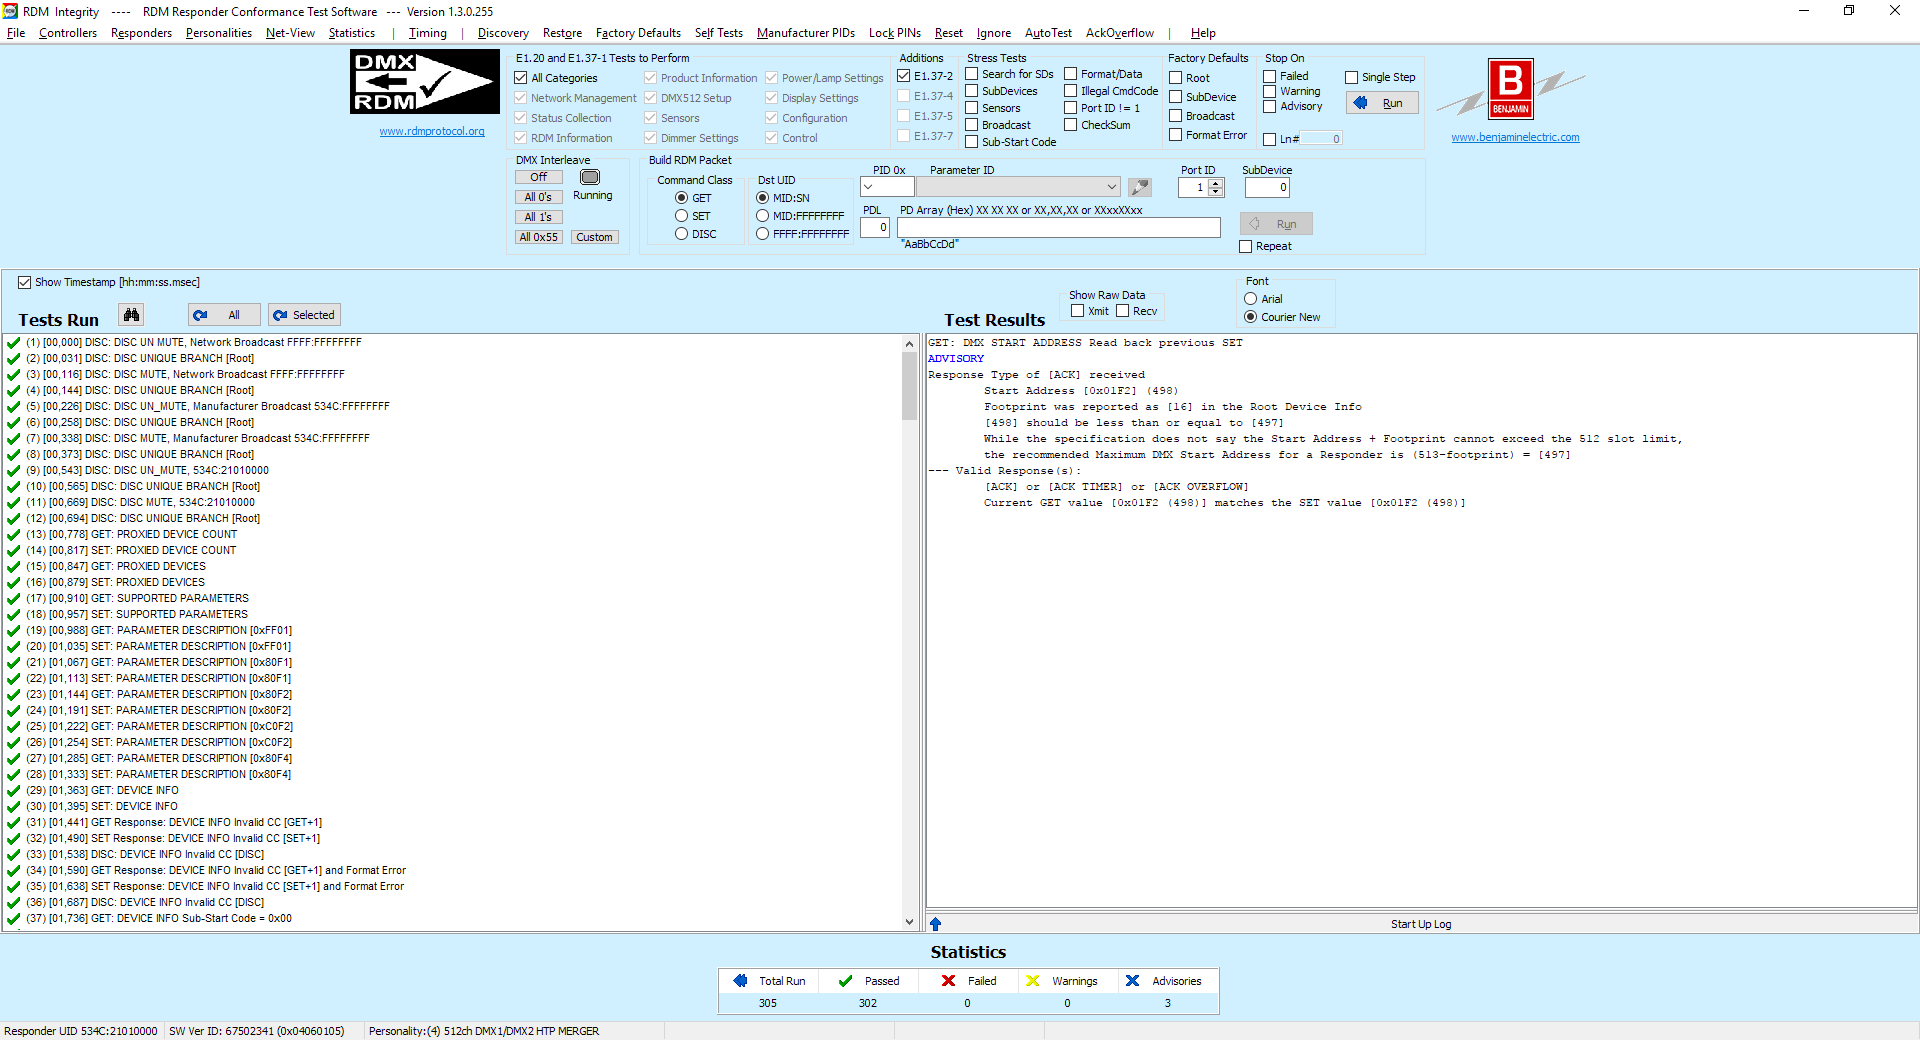
Task: Open the Manufacturer PIDs menu
Action: [x=805, y=33]
